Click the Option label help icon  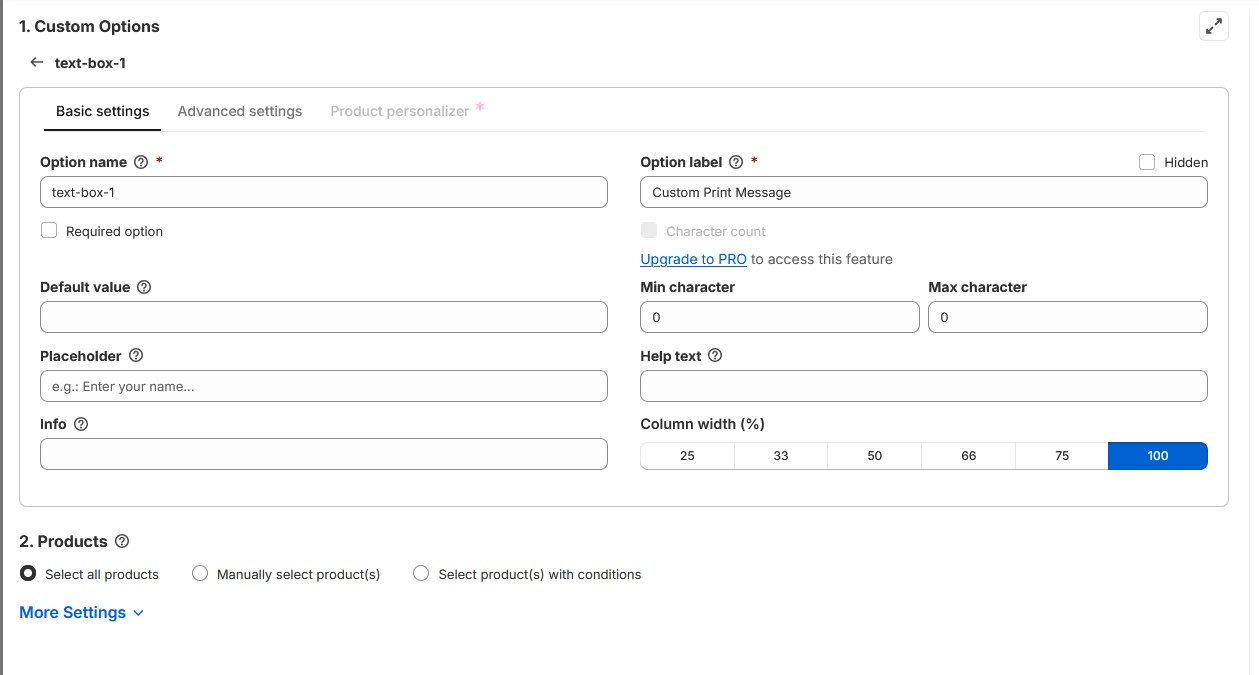coord(736,161)
